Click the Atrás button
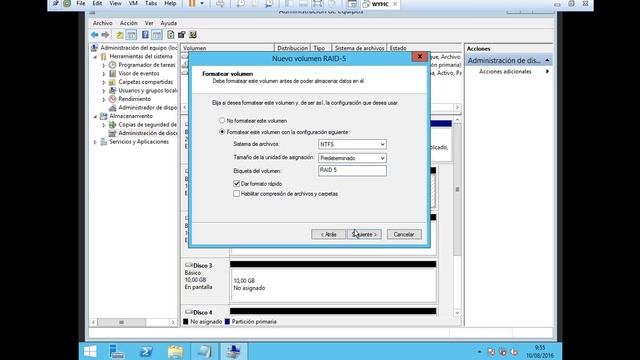 [328, 234]
